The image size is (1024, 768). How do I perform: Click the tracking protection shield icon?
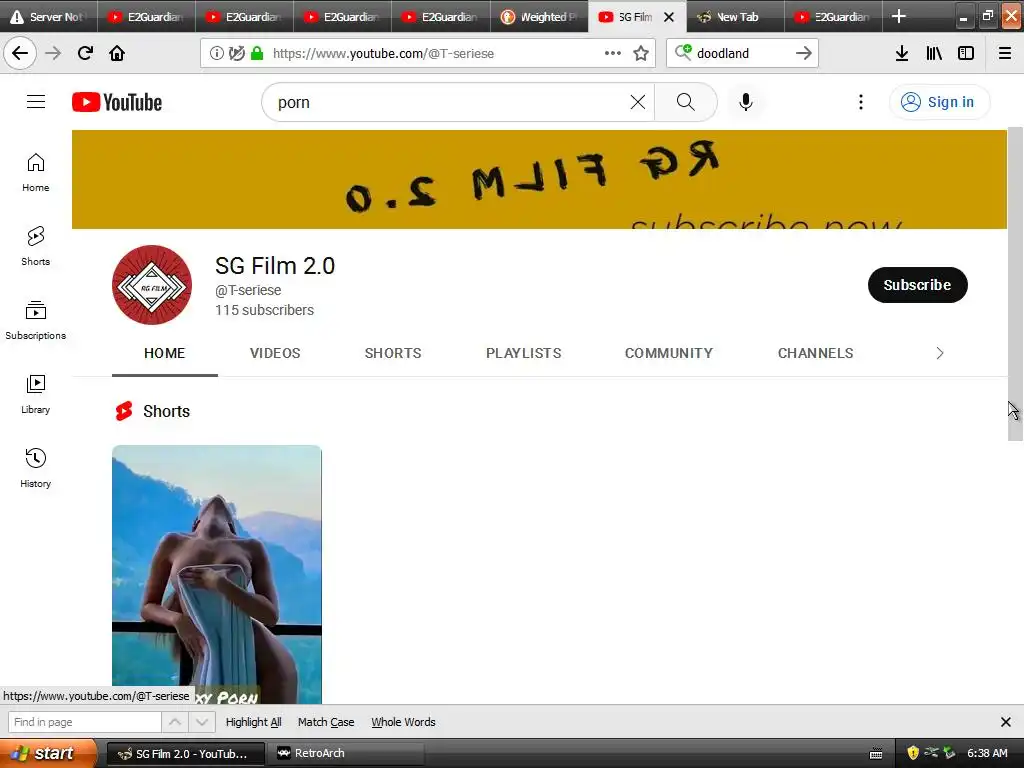(236, 53)
